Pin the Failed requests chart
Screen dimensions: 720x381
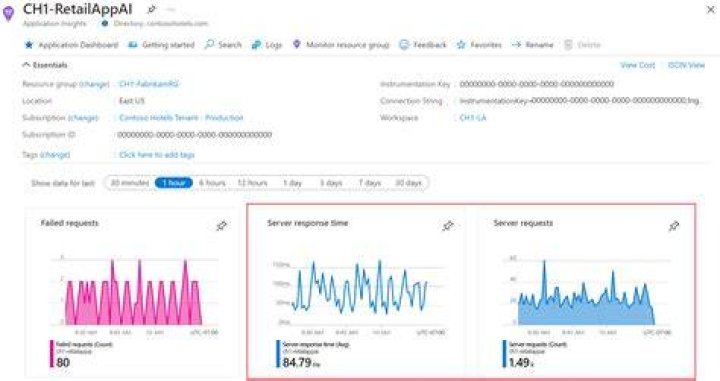pos(221,226)
